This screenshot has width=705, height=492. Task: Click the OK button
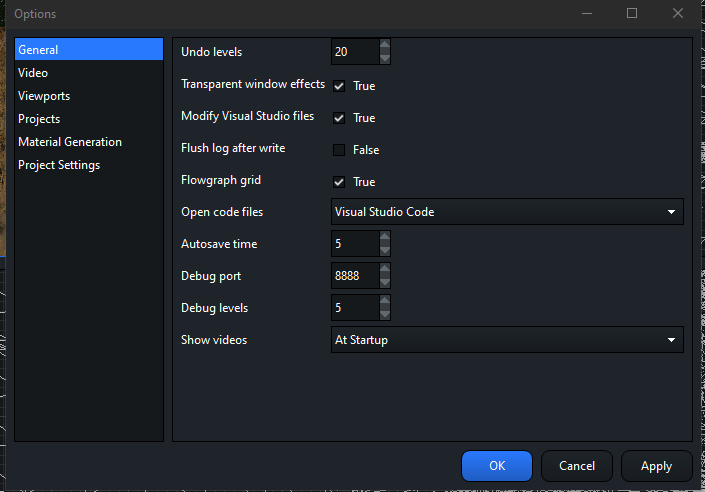(x=497, y=466)
